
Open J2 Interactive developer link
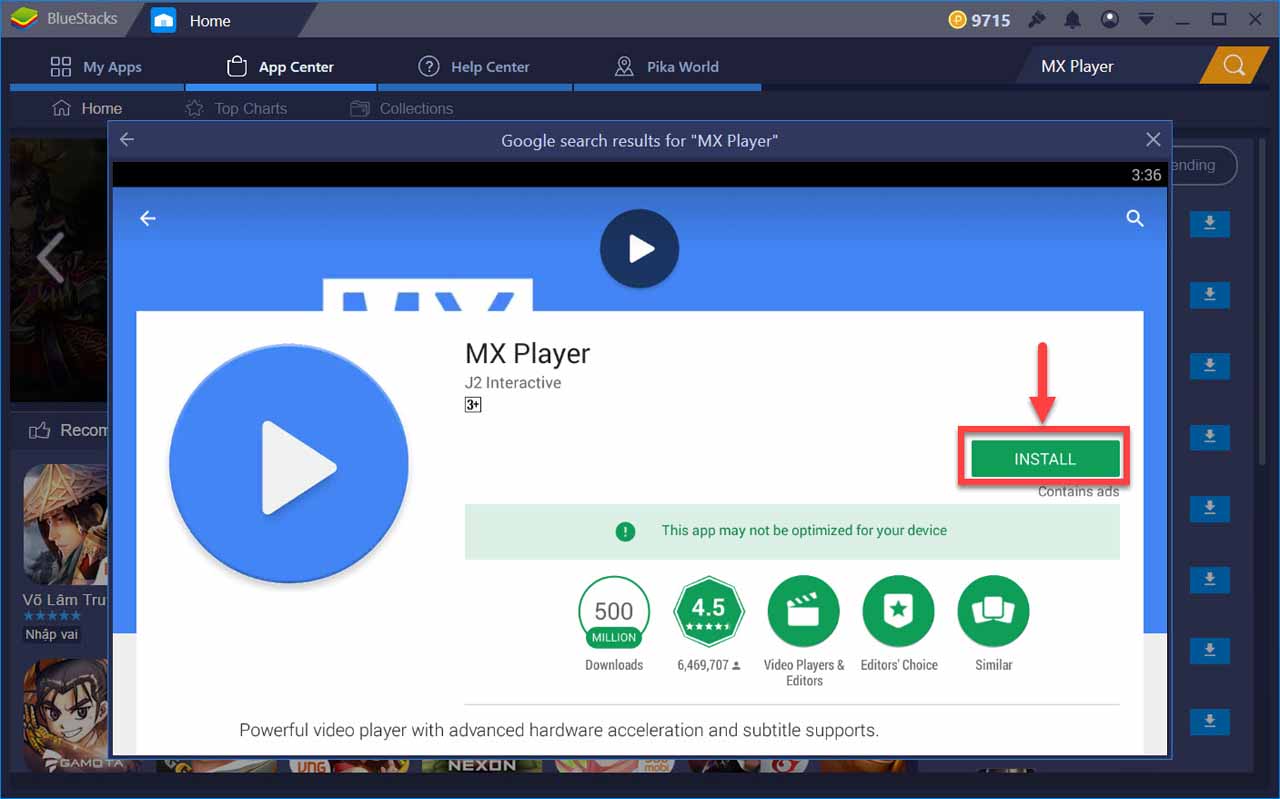tap(513, 383)
